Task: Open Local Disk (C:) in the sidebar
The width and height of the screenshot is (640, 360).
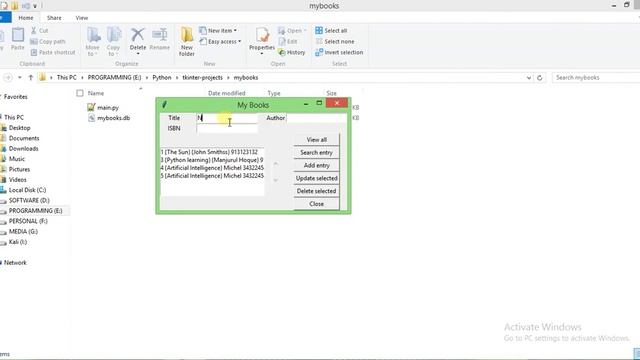Action: pos(27,190)
